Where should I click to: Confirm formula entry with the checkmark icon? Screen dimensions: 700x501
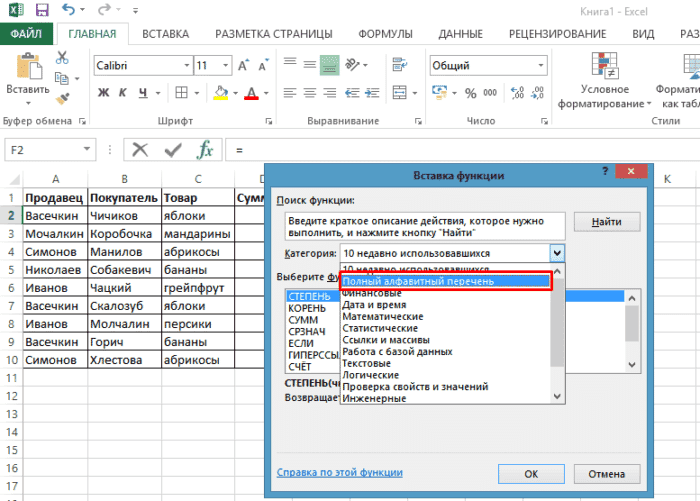coord(173,150)
